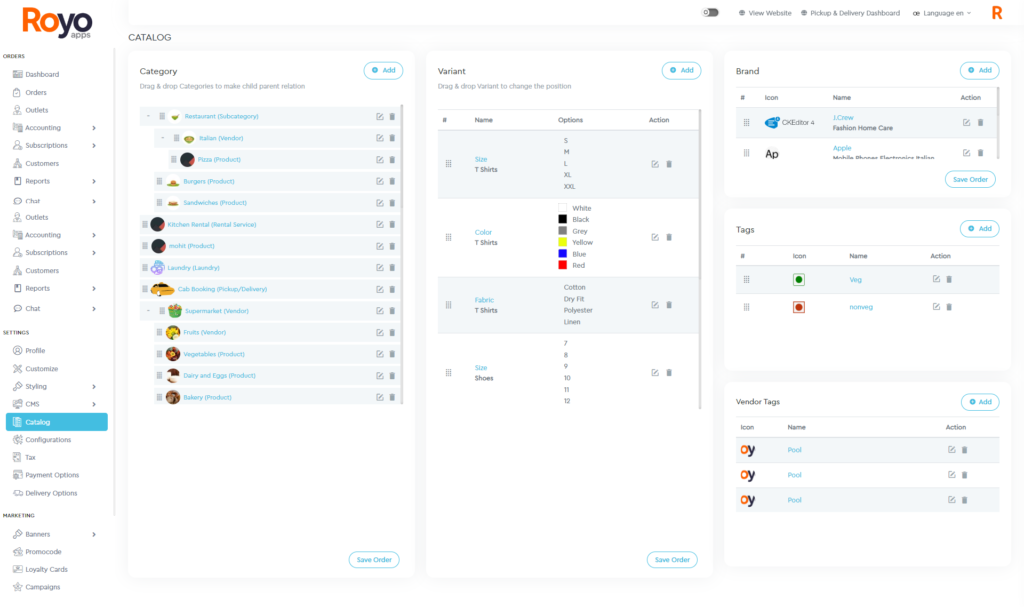Delete the Italian (Vendor) category
This screenshot has width=1024, height=607.
pyautogui.click(x=392, y=138)
